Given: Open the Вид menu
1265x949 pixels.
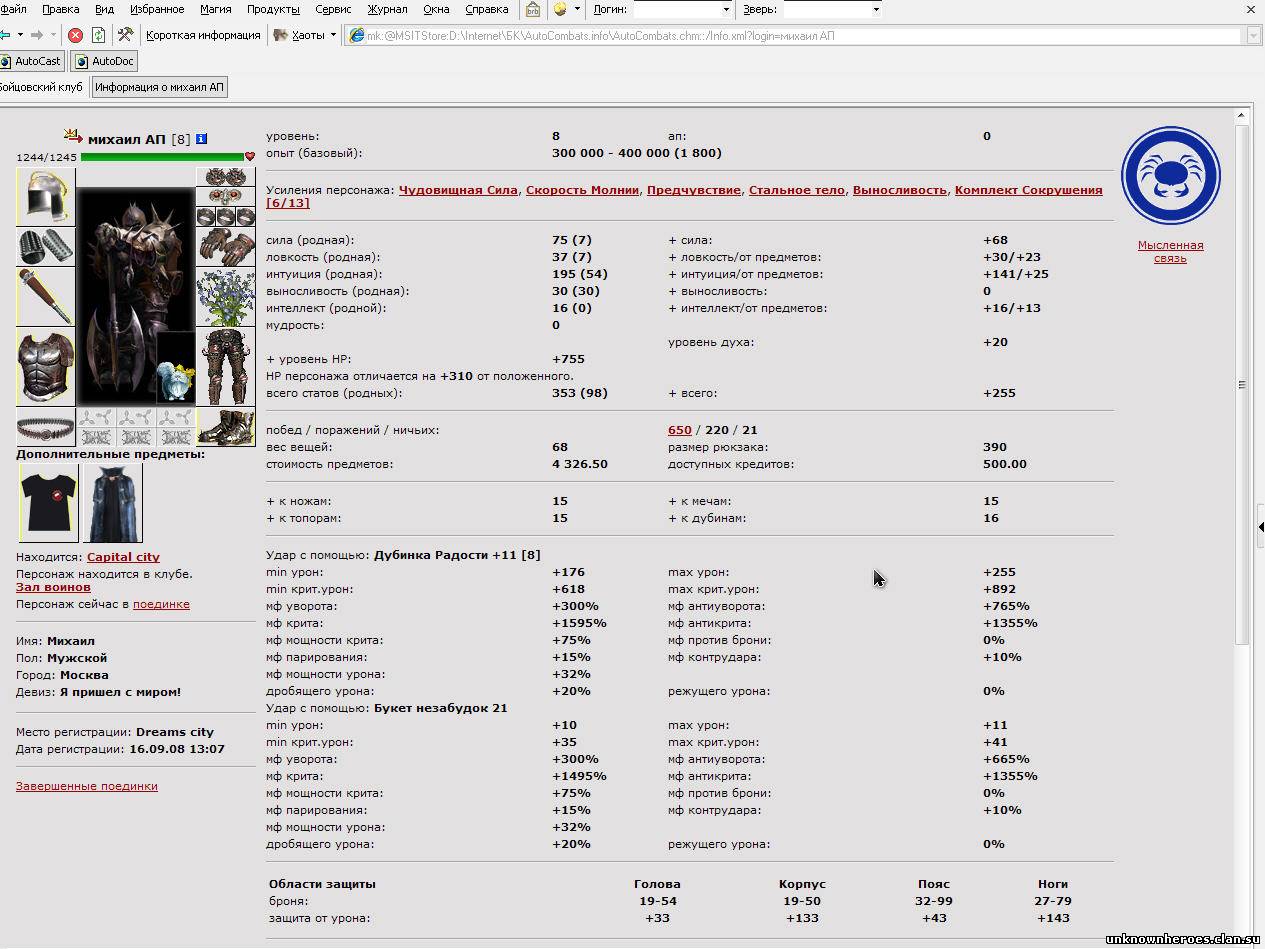Looking at the screenshot, I should coord(104,9).
